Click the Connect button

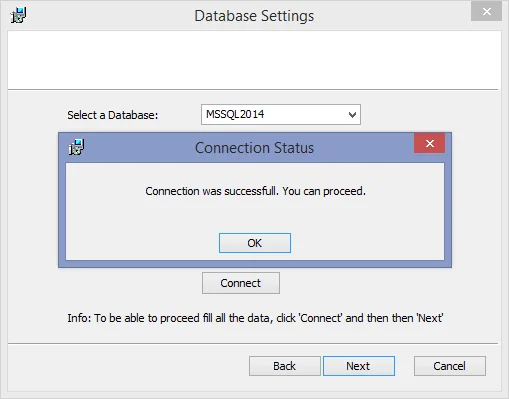[241, 283]
